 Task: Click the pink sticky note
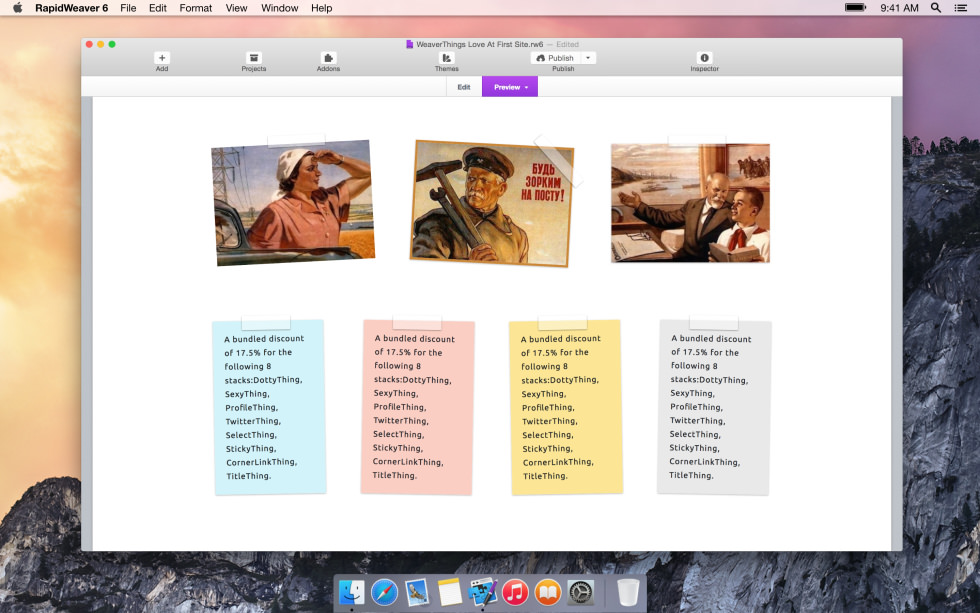click(x=418, y=407)
